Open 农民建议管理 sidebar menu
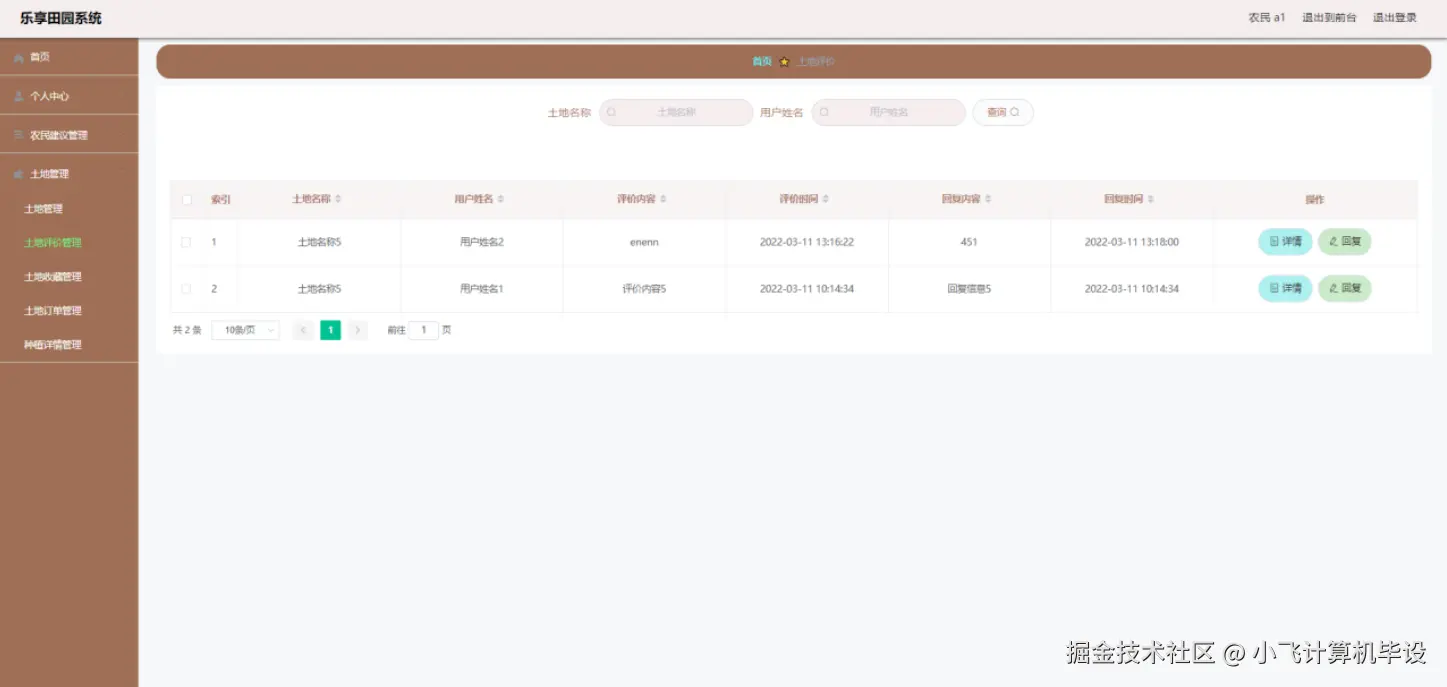 point(69,135)
